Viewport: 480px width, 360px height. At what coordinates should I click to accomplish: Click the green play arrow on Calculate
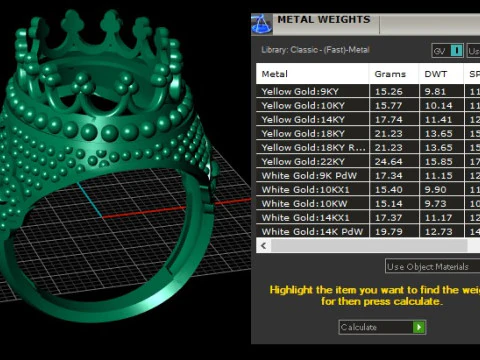coord(419,327)
